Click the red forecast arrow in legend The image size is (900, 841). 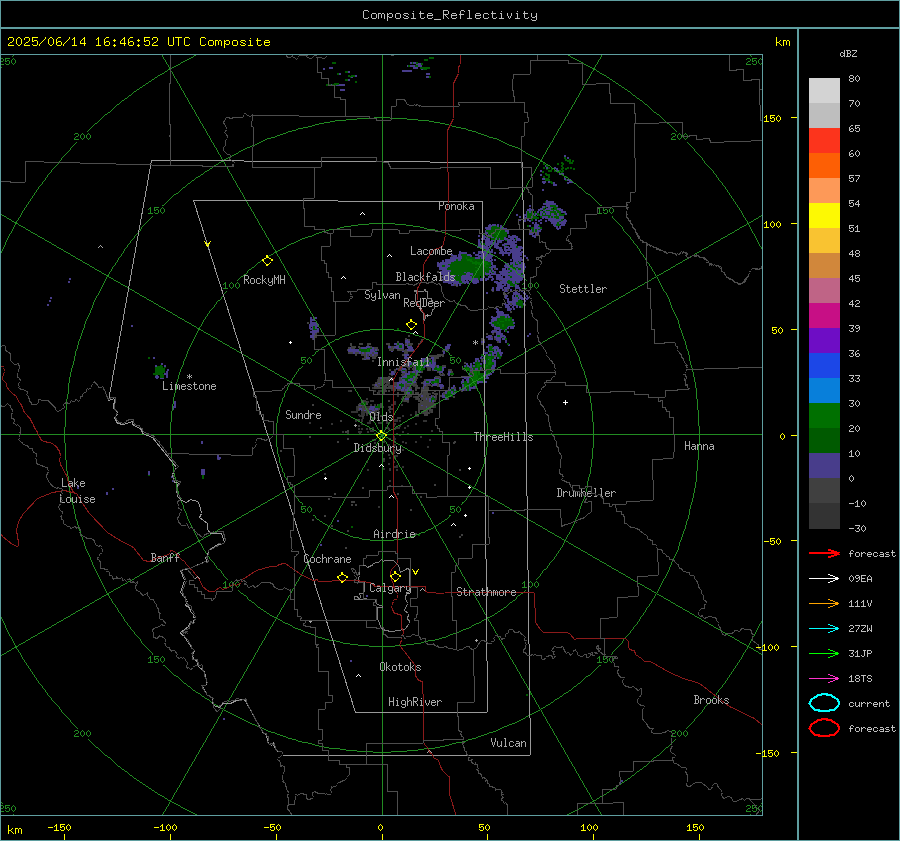(824, 553)
